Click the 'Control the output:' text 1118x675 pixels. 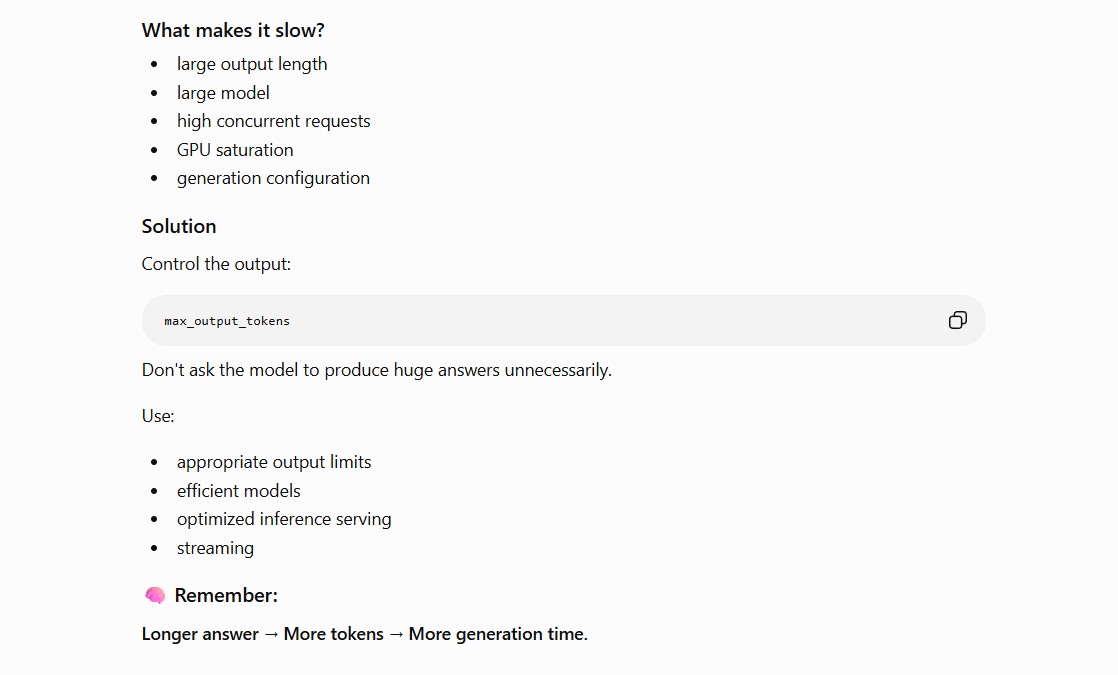[x=216, y=264]
